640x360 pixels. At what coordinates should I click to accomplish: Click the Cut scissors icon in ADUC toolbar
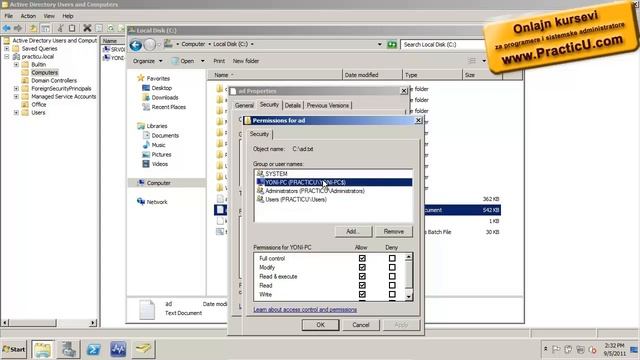(60, 28)
